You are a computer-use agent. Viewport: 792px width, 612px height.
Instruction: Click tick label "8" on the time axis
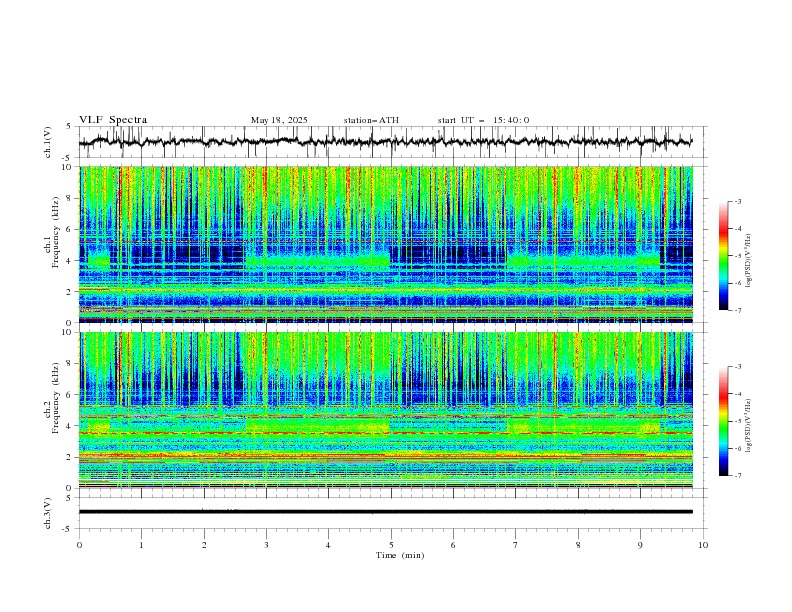tap(578, 545)
